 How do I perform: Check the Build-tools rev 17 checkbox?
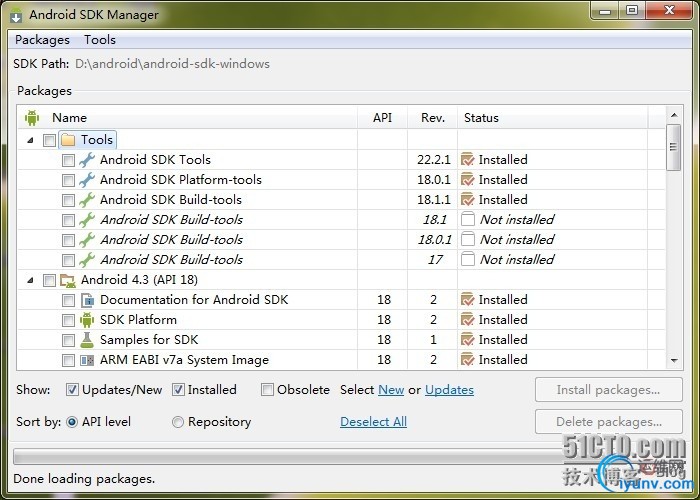(x=68, y=260)
